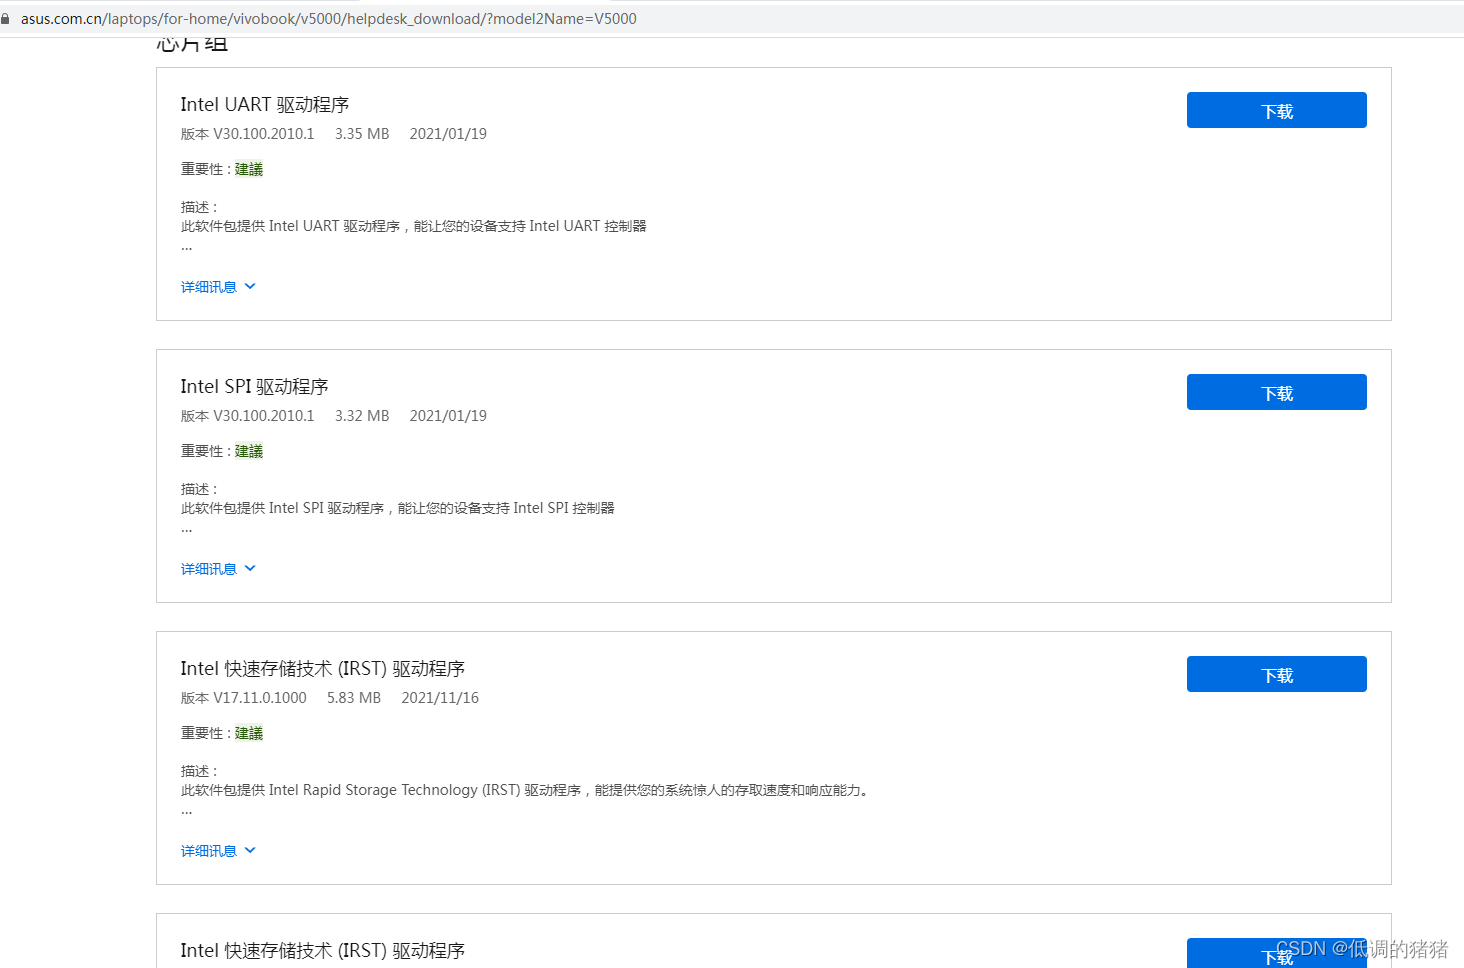Click the first Intel 快速存储技术 (IRST) title
Viewport: 1464px width, 968px height.
(322, 669)
